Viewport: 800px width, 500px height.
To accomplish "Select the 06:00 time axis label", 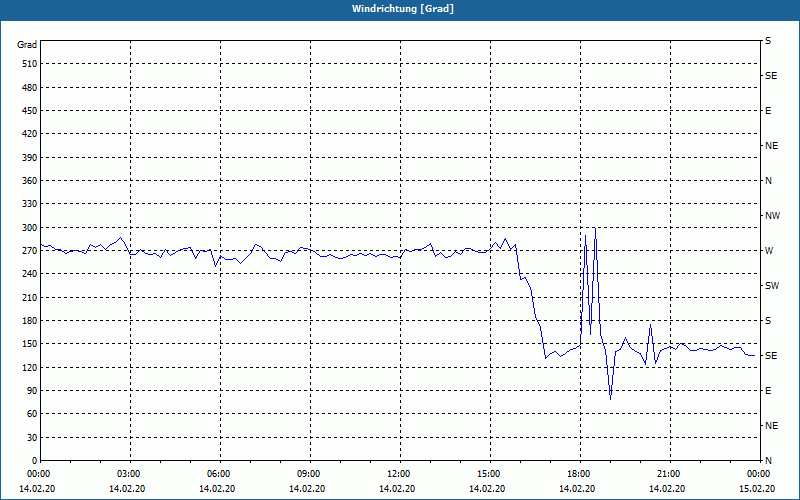I will point(220,474).
